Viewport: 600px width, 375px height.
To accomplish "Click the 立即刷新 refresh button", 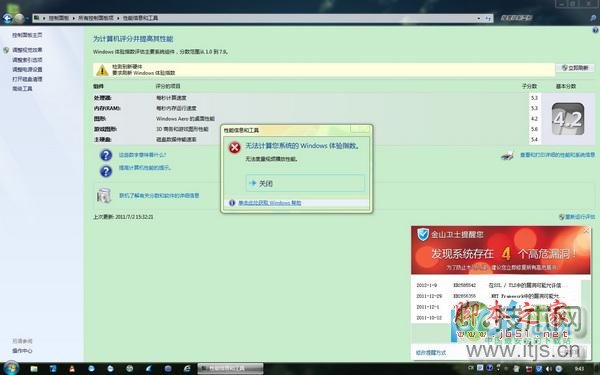I will pyautogui.click(x=575, y=68).
